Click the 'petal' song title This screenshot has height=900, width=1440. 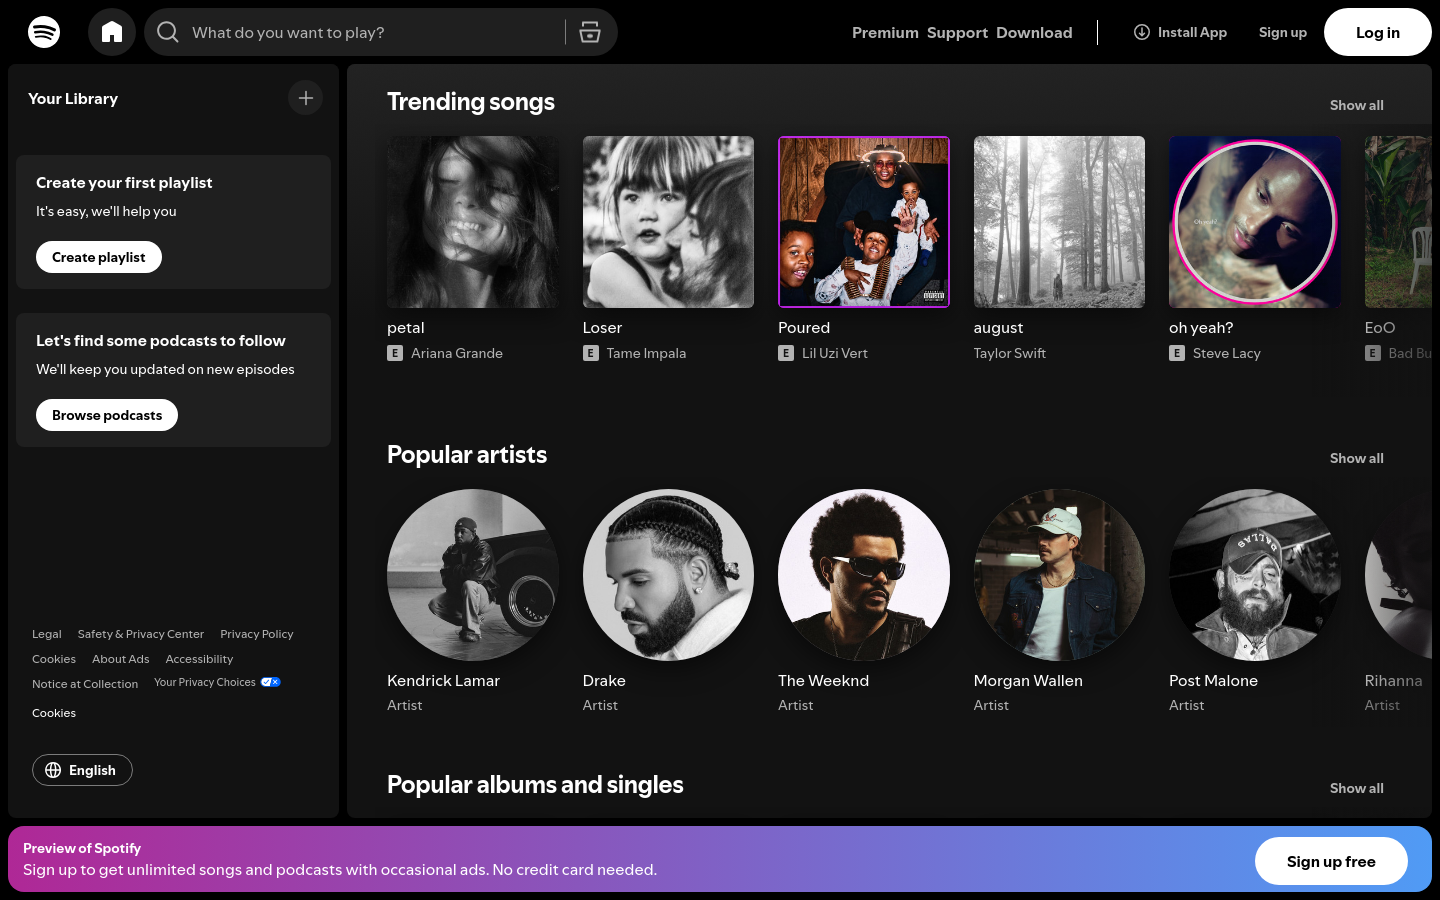point(406,328)
